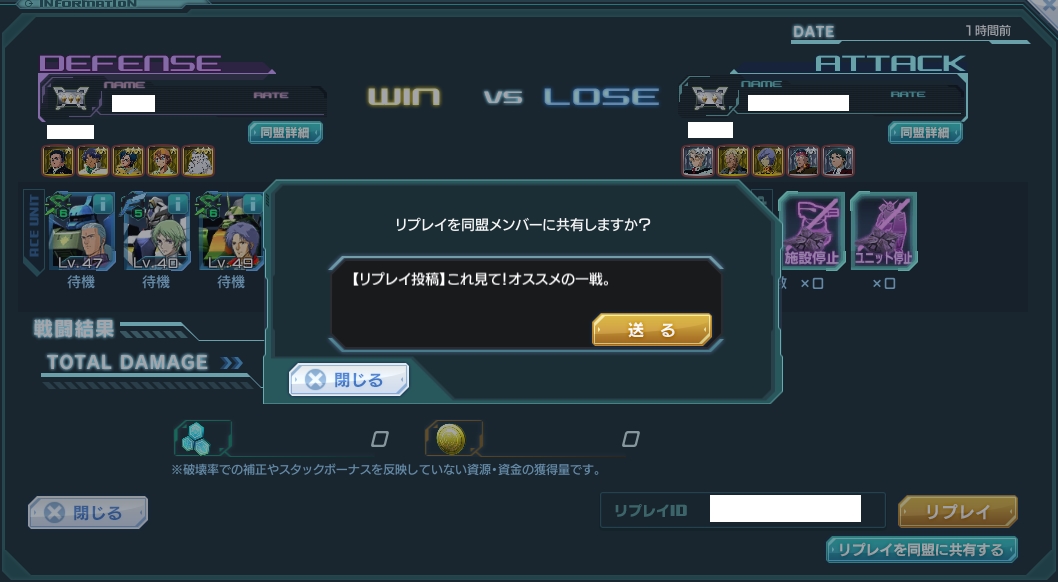Click the gold リプレイ button
The width and height of the screenshot is (1058, 582).
957,512
